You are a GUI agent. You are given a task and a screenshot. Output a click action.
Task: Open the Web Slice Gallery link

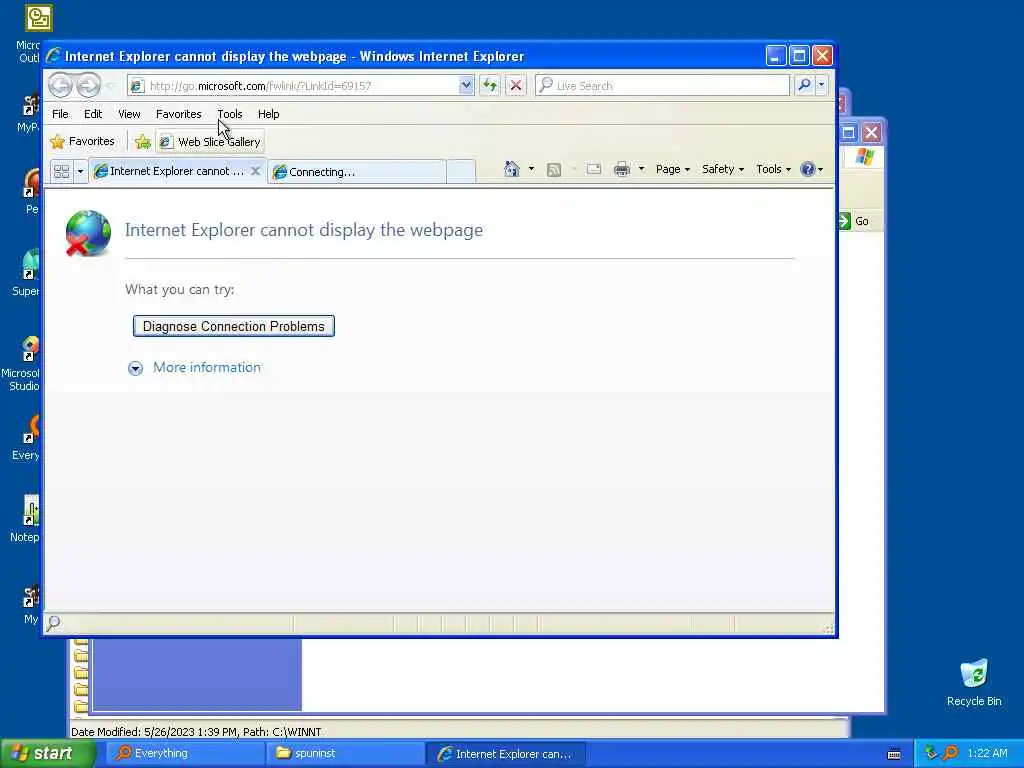(x=210, y=142)
